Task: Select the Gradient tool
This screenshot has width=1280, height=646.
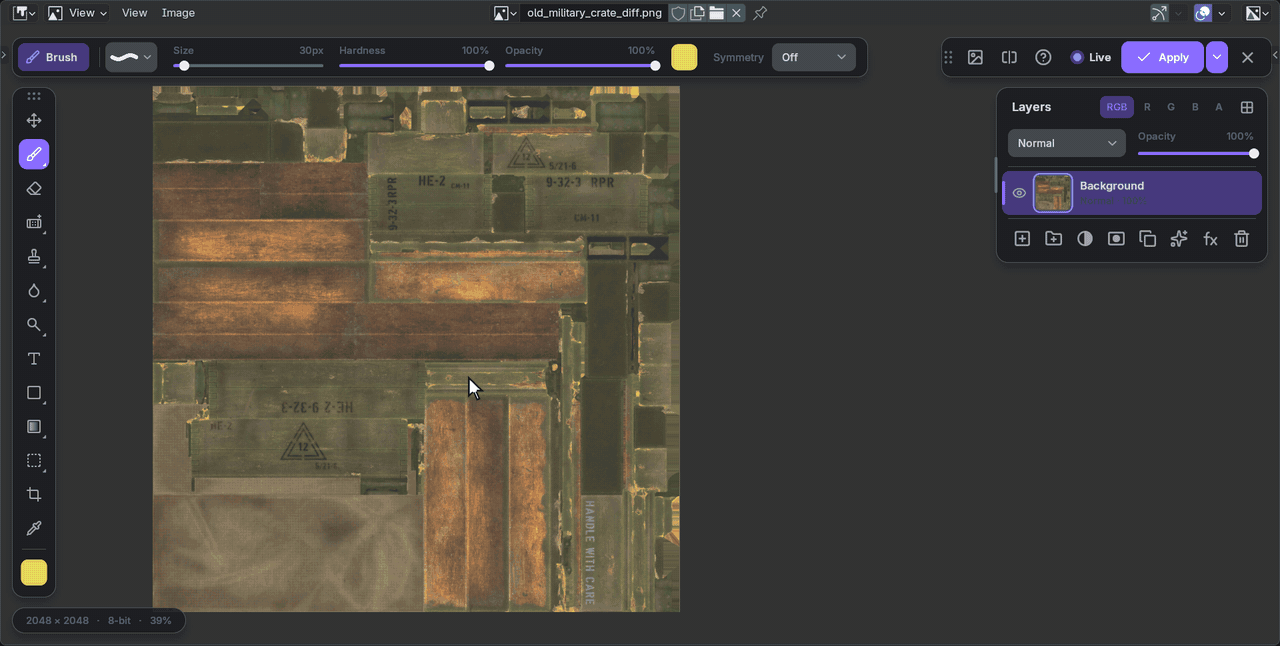Action: pos(34,427)
